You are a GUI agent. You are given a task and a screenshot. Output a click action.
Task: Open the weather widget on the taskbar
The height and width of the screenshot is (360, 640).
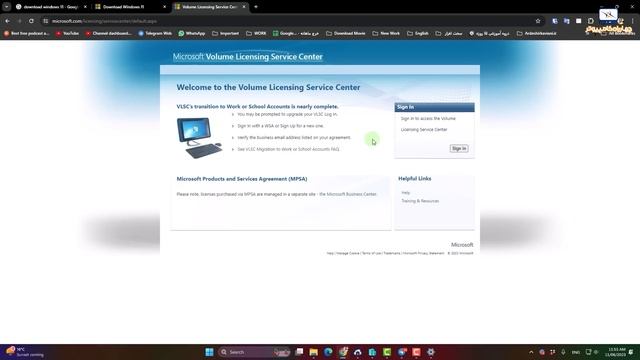(x=24, y=352)
